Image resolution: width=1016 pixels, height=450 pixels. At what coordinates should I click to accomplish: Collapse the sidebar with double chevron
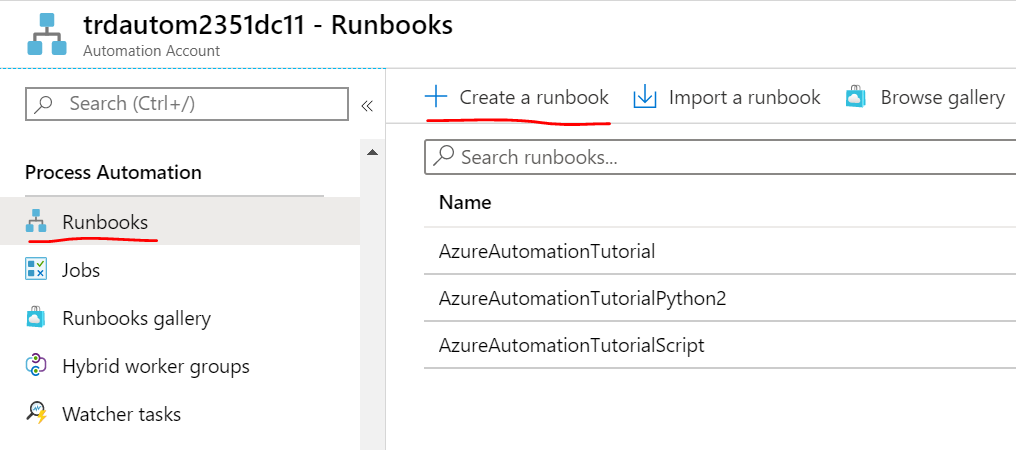(367, 105)
